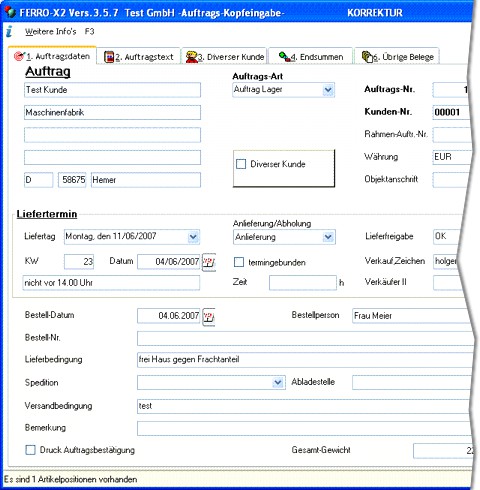Click the Bestell-Nr. field
This screenshot has width=480, height=490.
coord(305,338)
